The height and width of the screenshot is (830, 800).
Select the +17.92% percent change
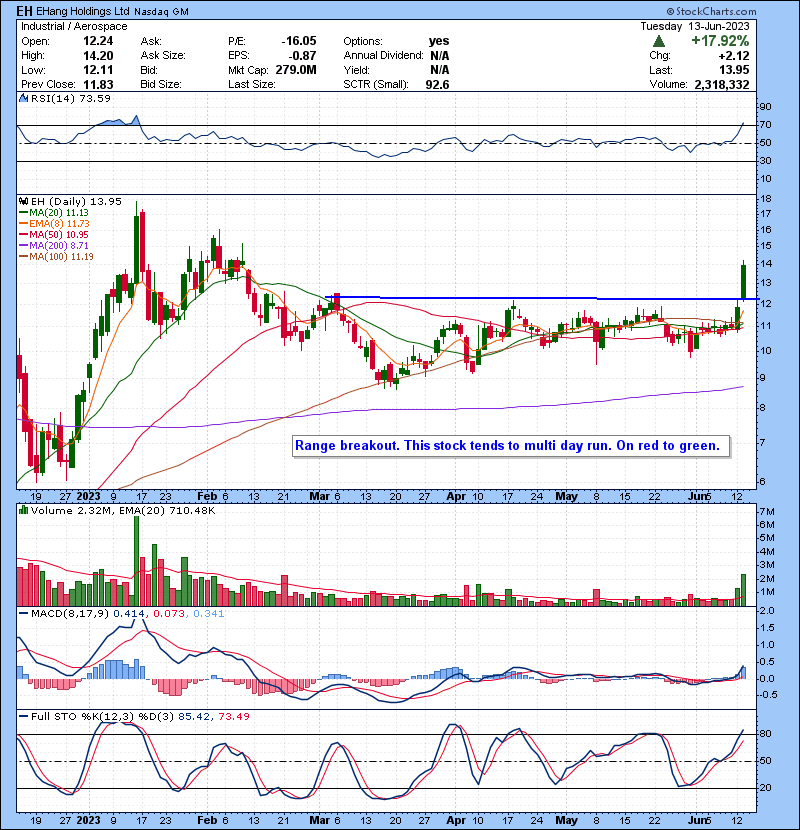click(x=720, y=41)
